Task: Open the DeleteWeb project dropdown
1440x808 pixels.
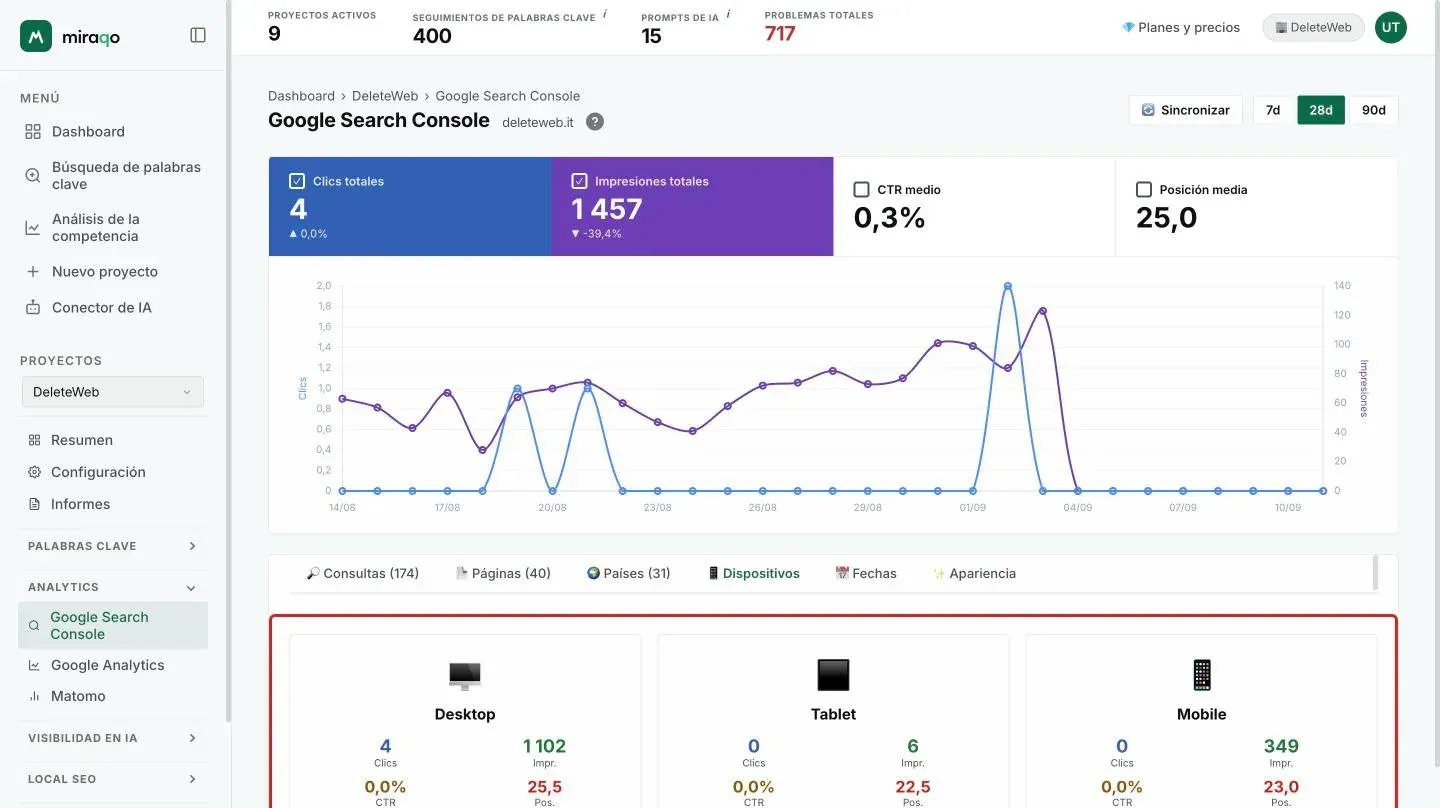Action: click(113, 392)
